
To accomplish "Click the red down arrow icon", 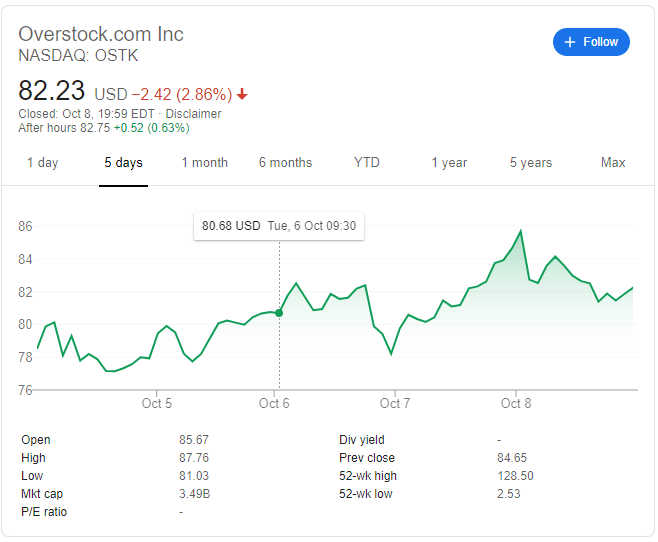I will [x=242, y=94].
